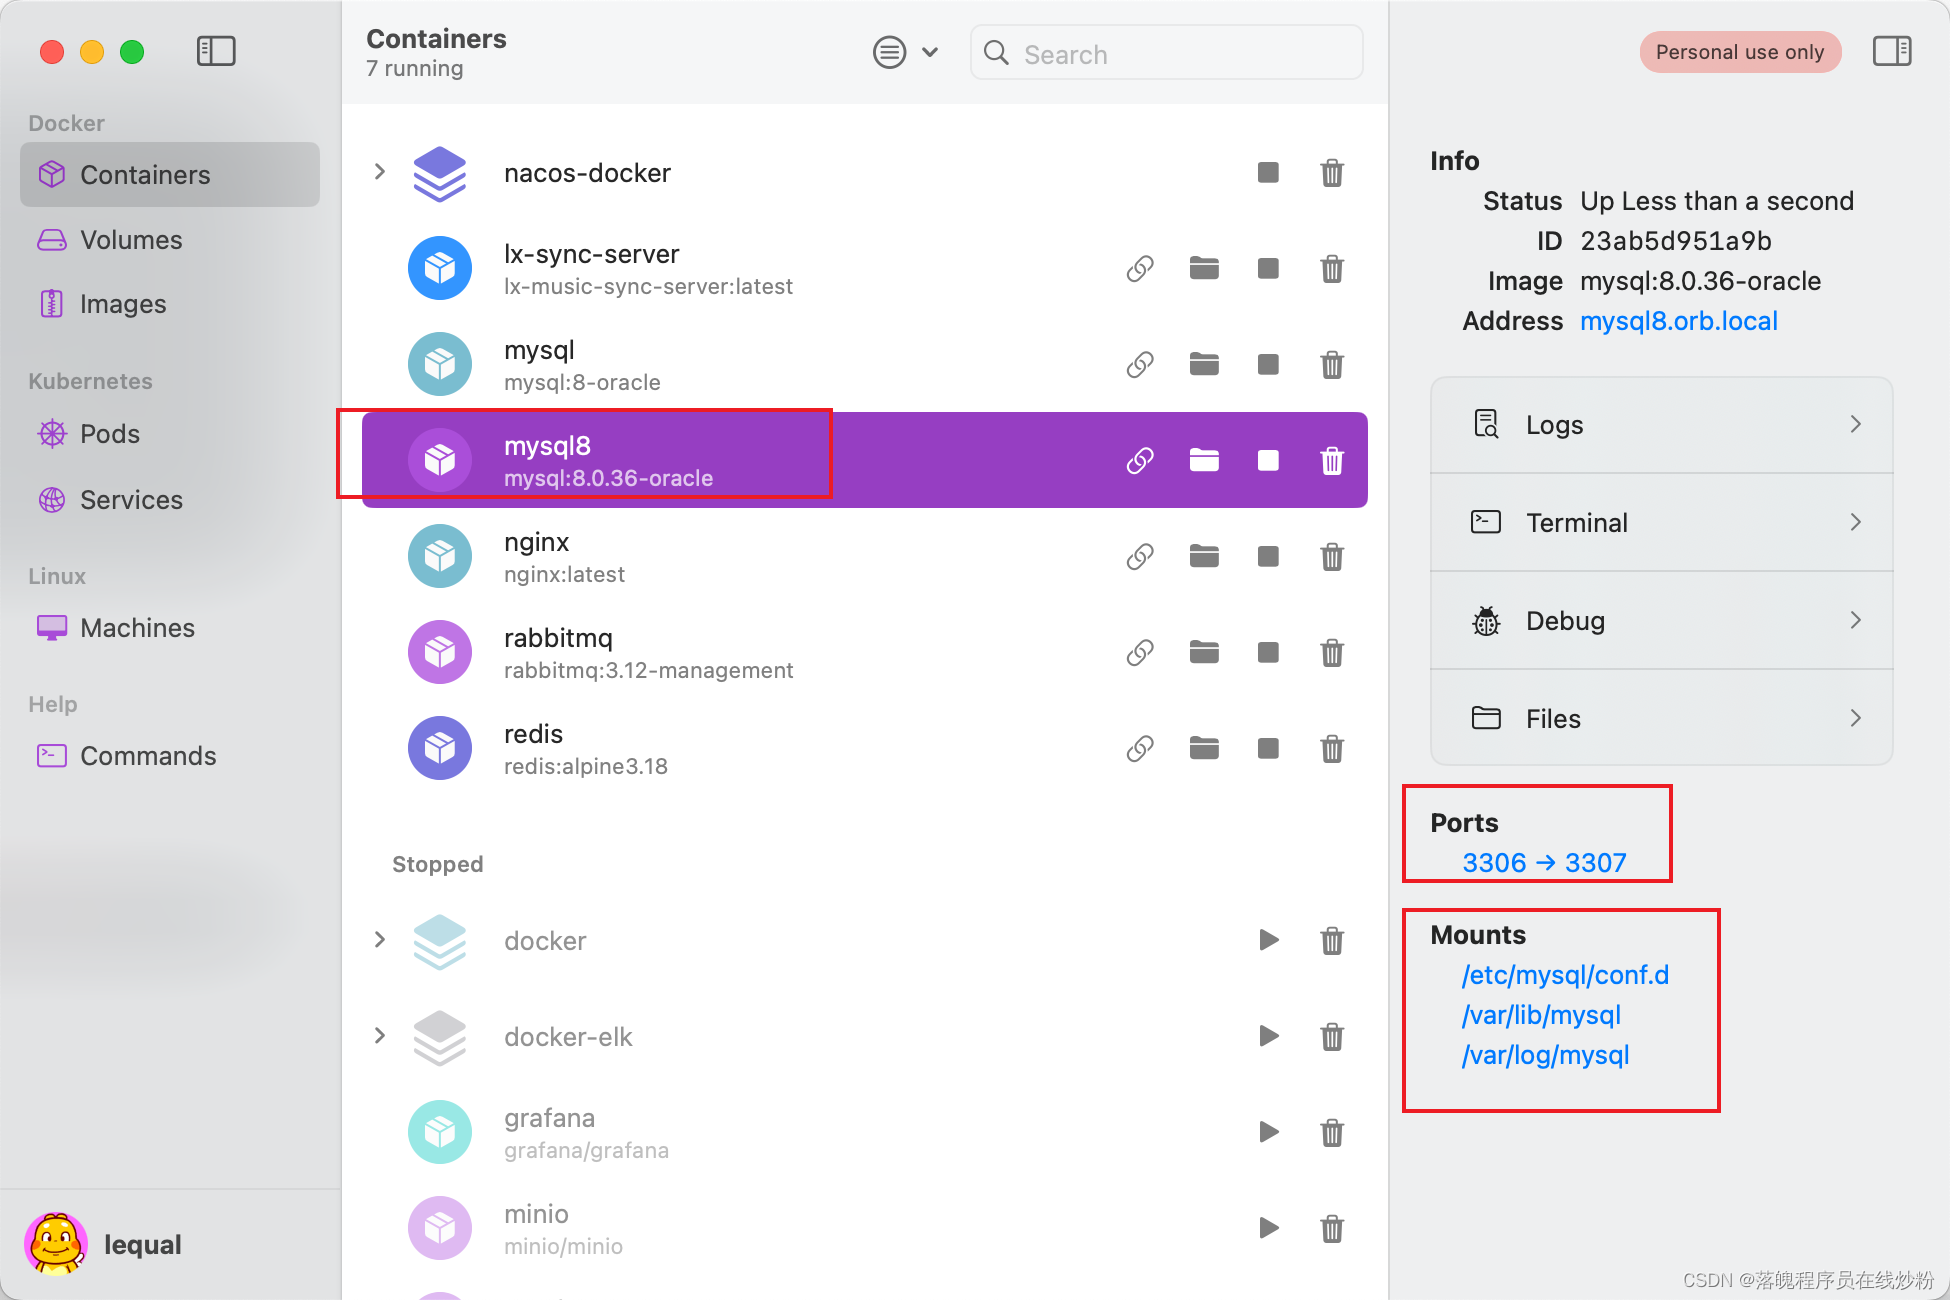Open link for lx-sync-server container

pyautogui.click(x=1140, y=269)
